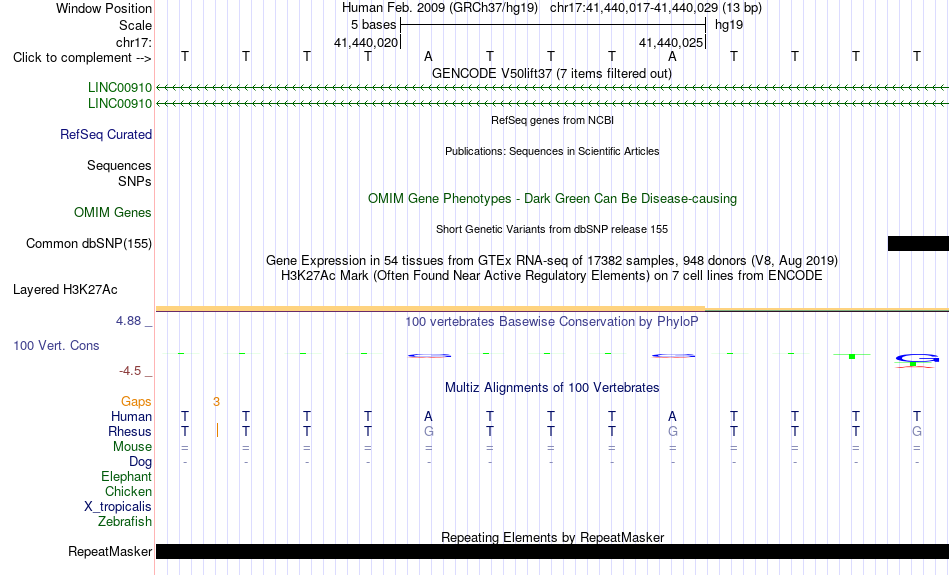The image size is (950, 575).
Task: Select the Zebrafish alignment row label
Action: point(125,522)
